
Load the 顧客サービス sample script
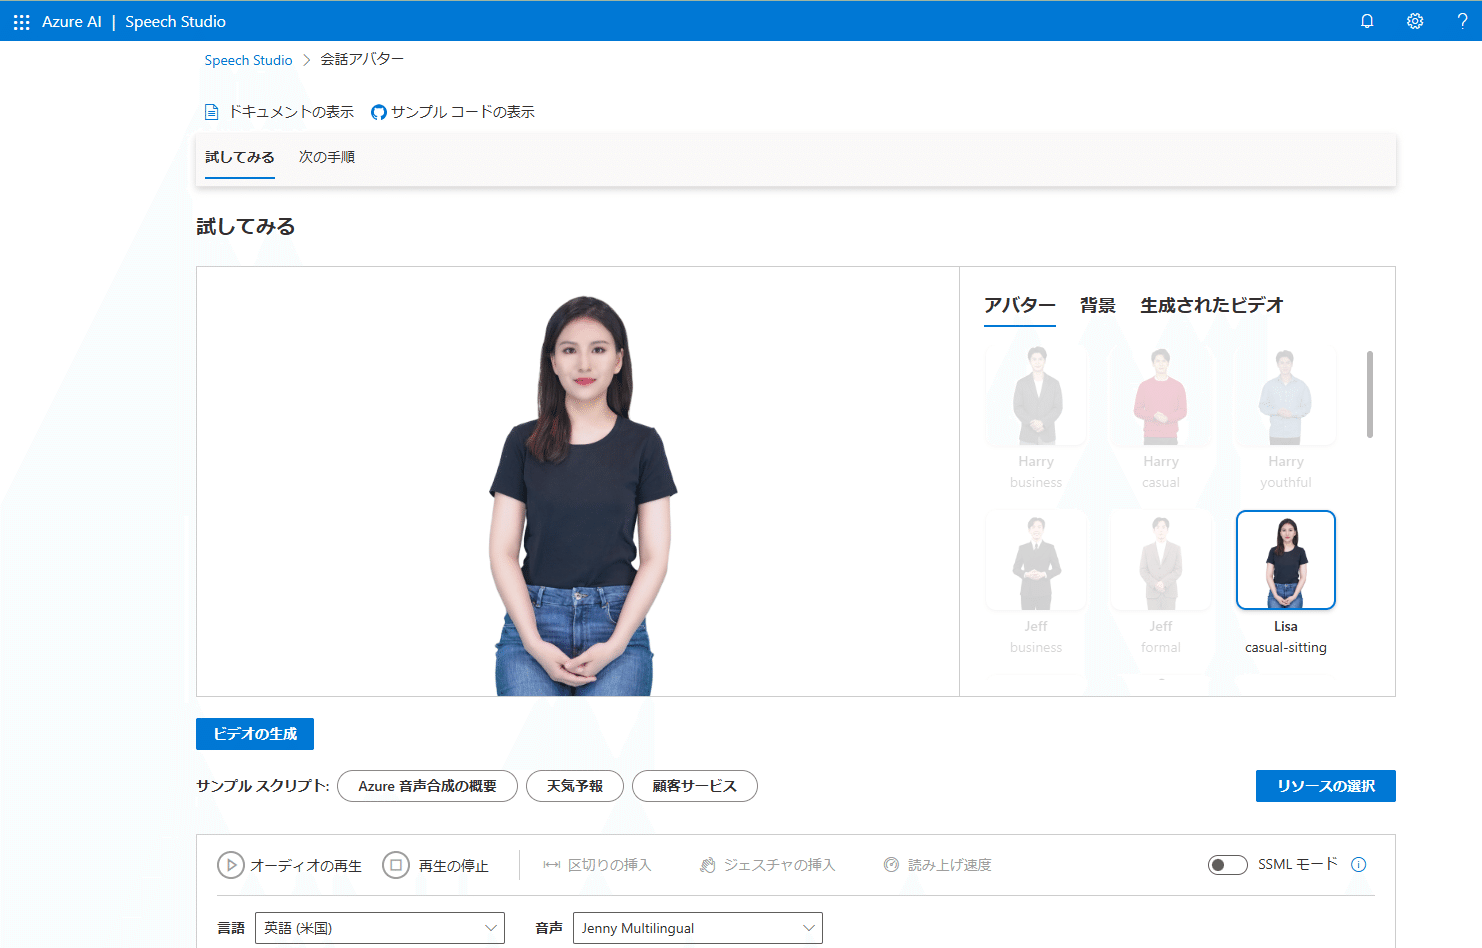[695, 786]
